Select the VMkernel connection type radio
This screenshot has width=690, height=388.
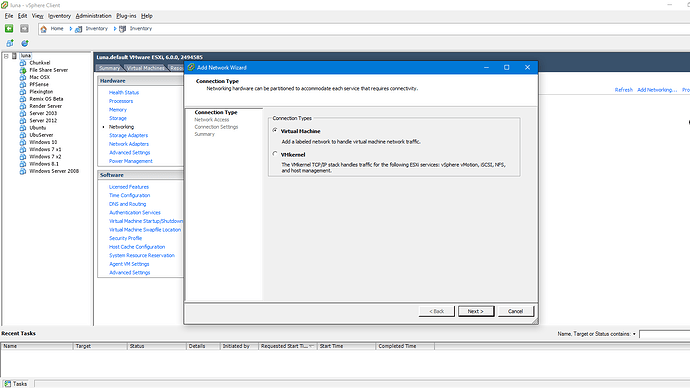tap(275, 154)
